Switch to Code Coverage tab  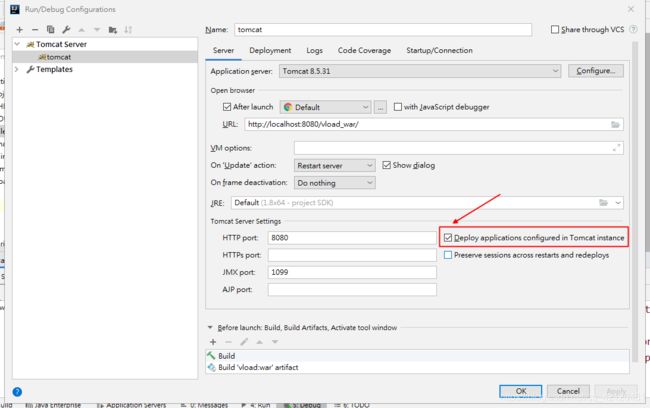click(x=364, y=51)
